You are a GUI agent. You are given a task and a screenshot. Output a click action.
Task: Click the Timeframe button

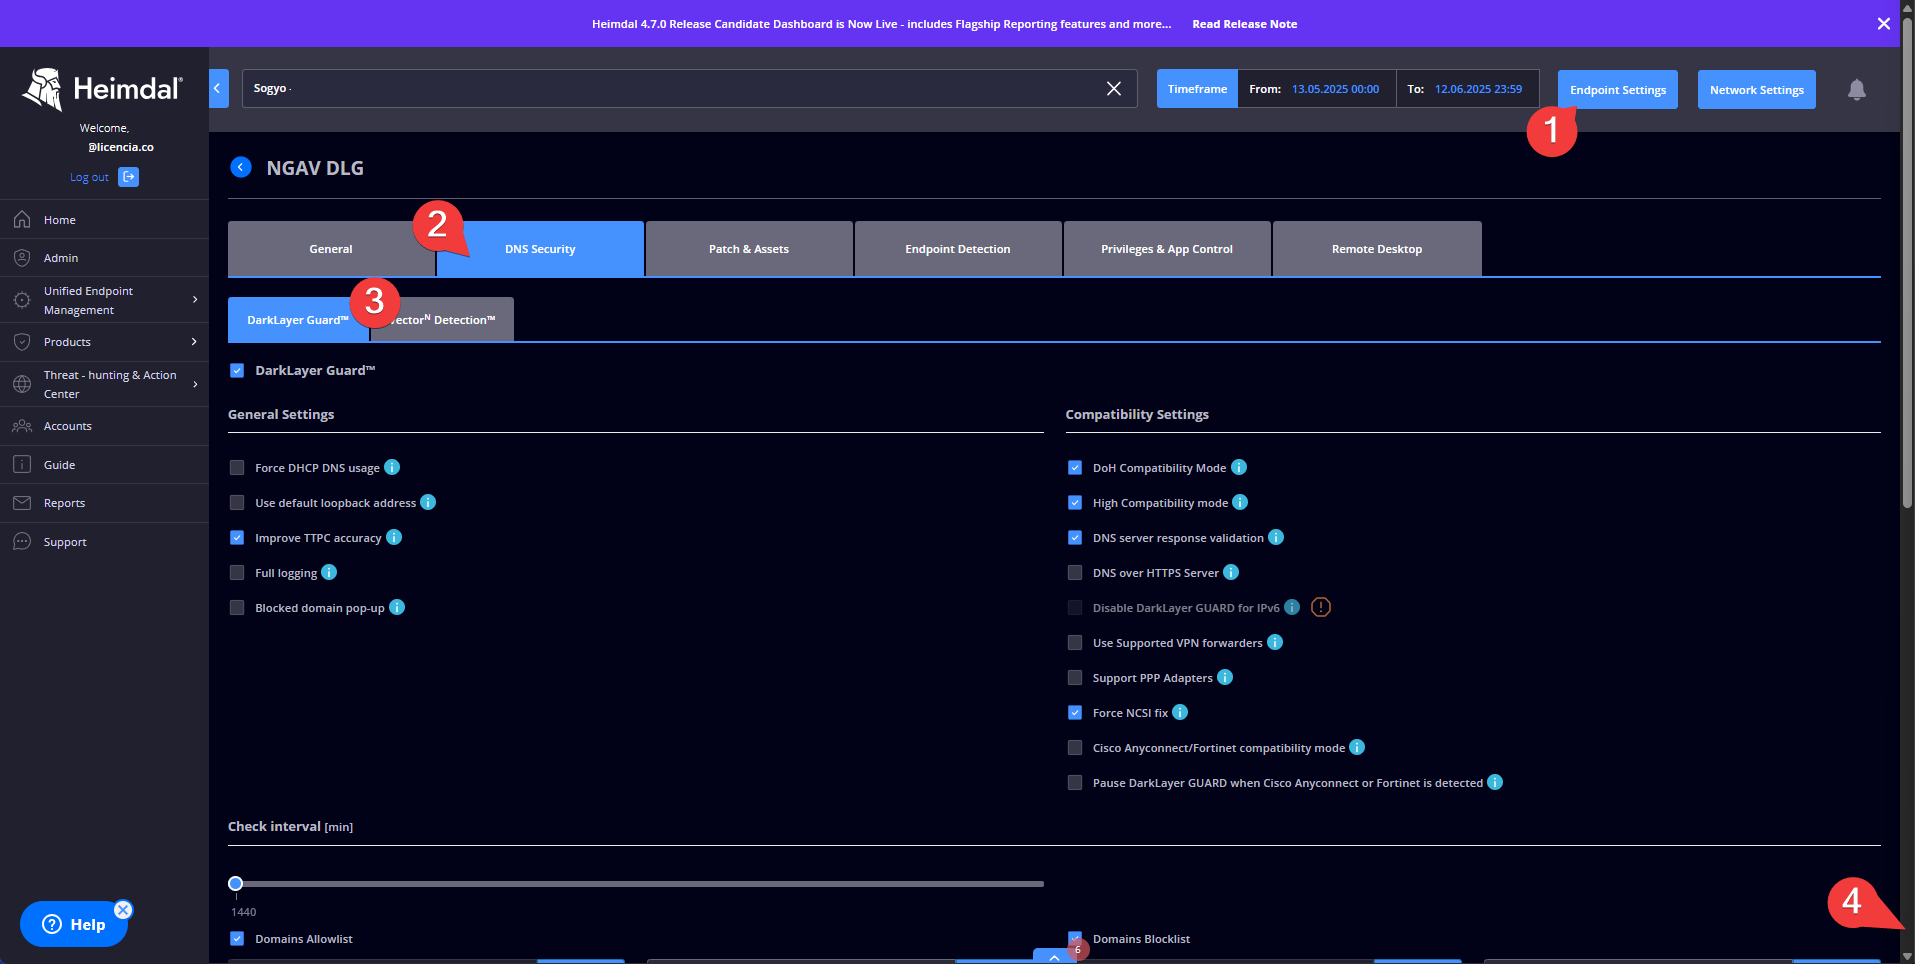point(1197,88)
